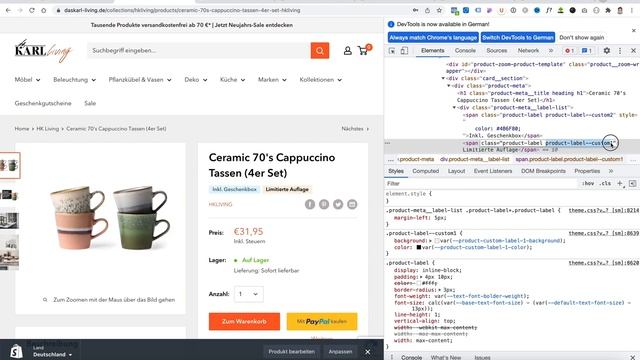Close the Shopify admin bar
640x360 pixels.
pos(367,351)
